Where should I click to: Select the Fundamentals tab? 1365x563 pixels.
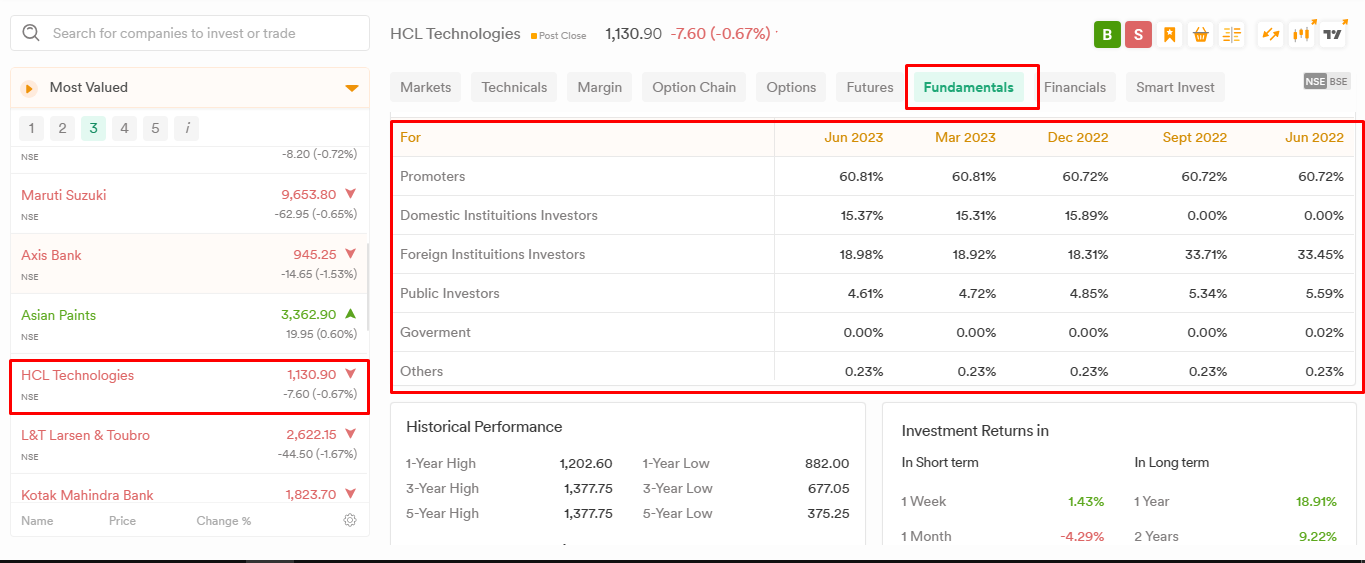[x=968, y=87]
